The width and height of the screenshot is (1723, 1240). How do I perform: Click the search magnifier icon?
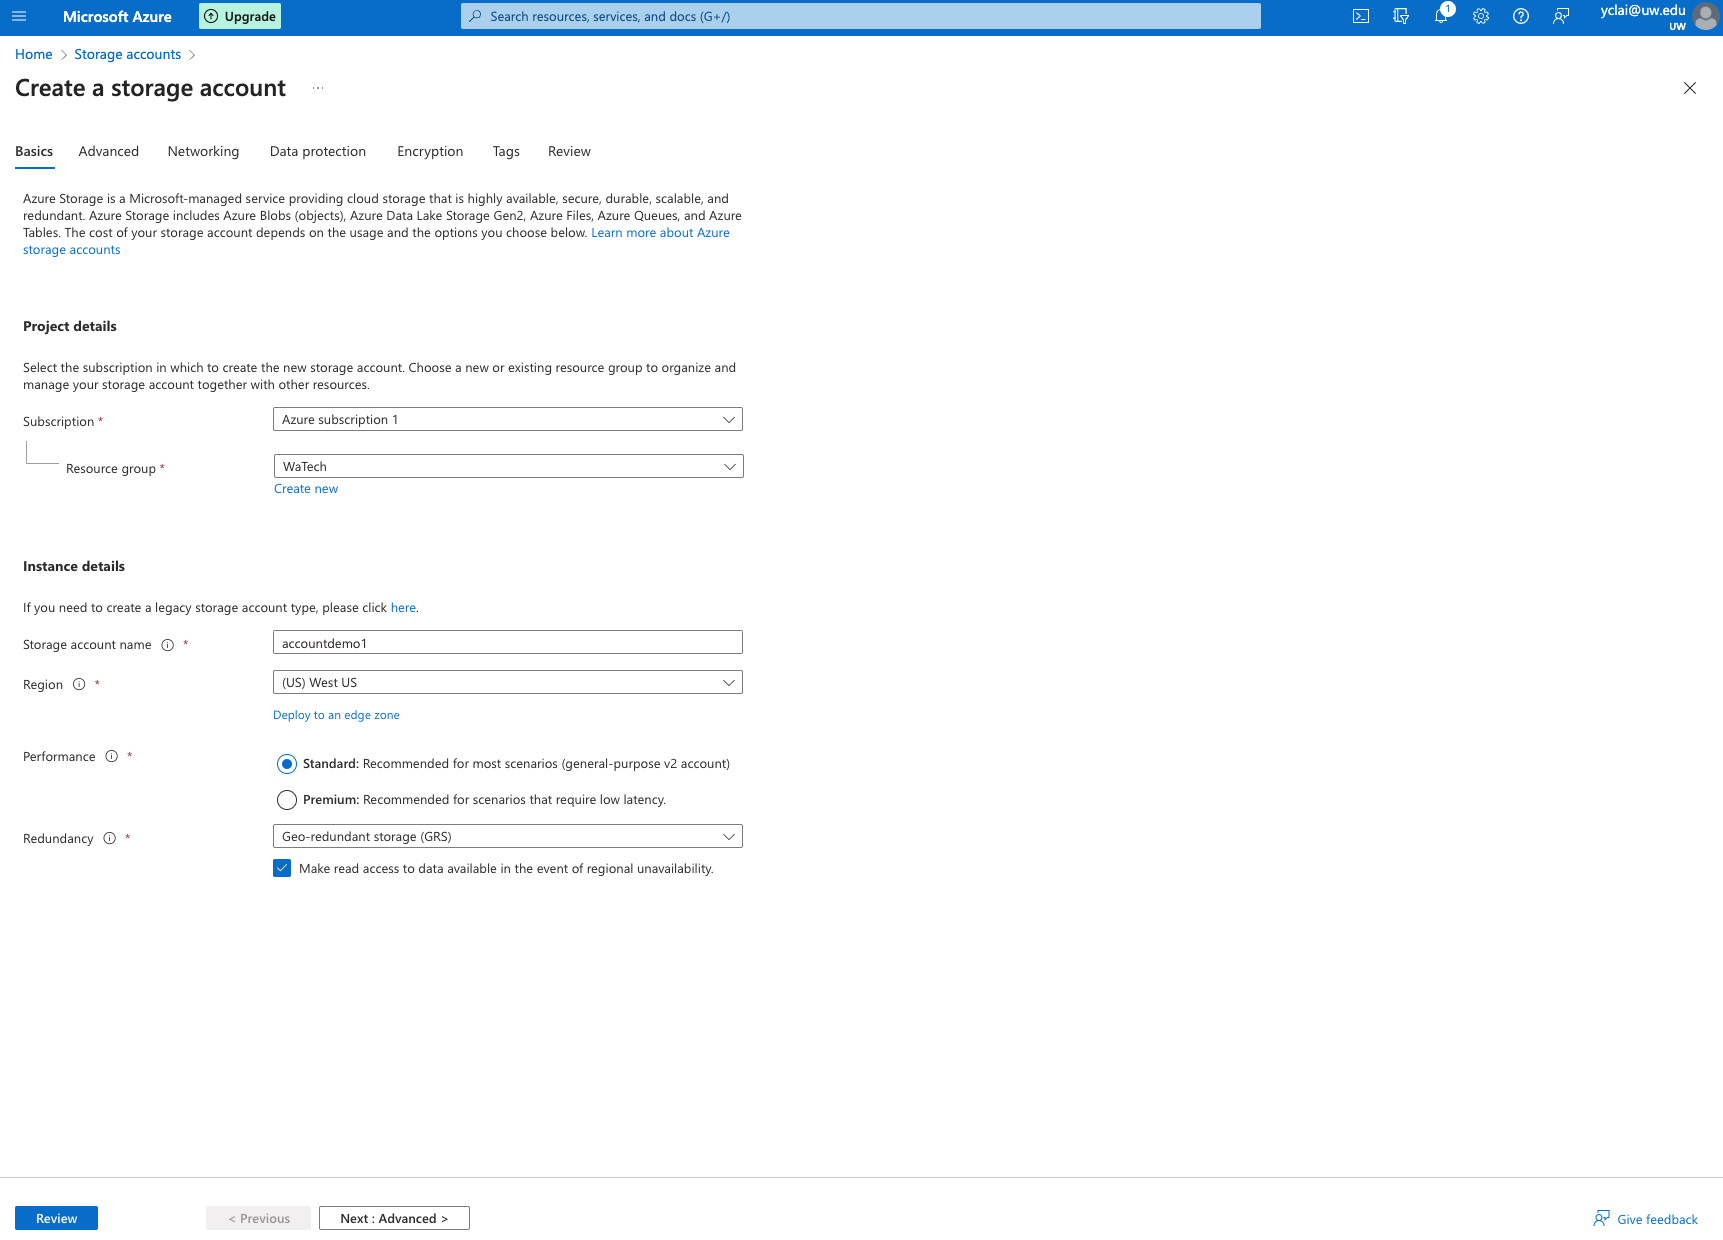click(475, 16)
